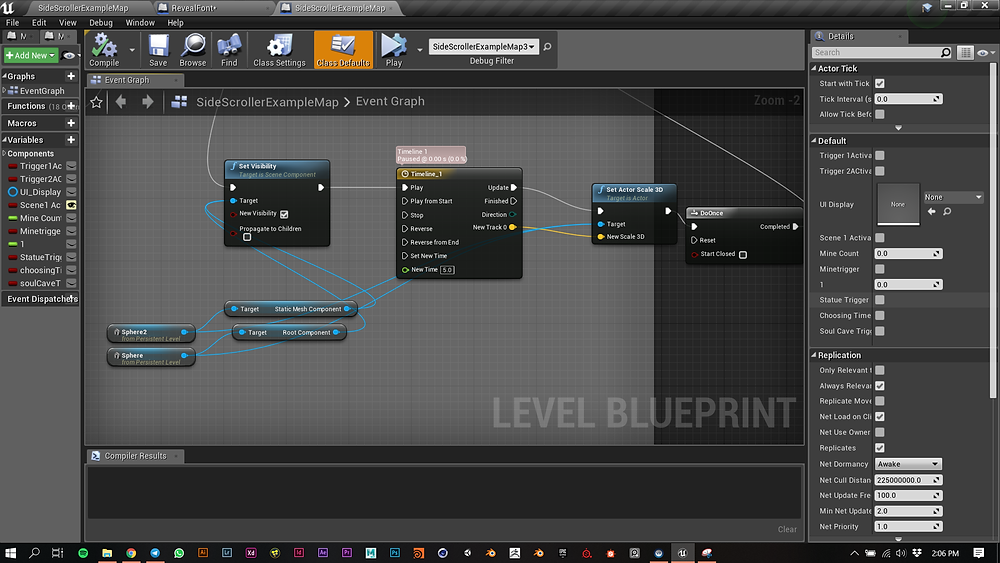The height and width of the screenshot is (563, 1000).
Task: Enable Allow Tick Before Begin Play
Action: point(879,114)
